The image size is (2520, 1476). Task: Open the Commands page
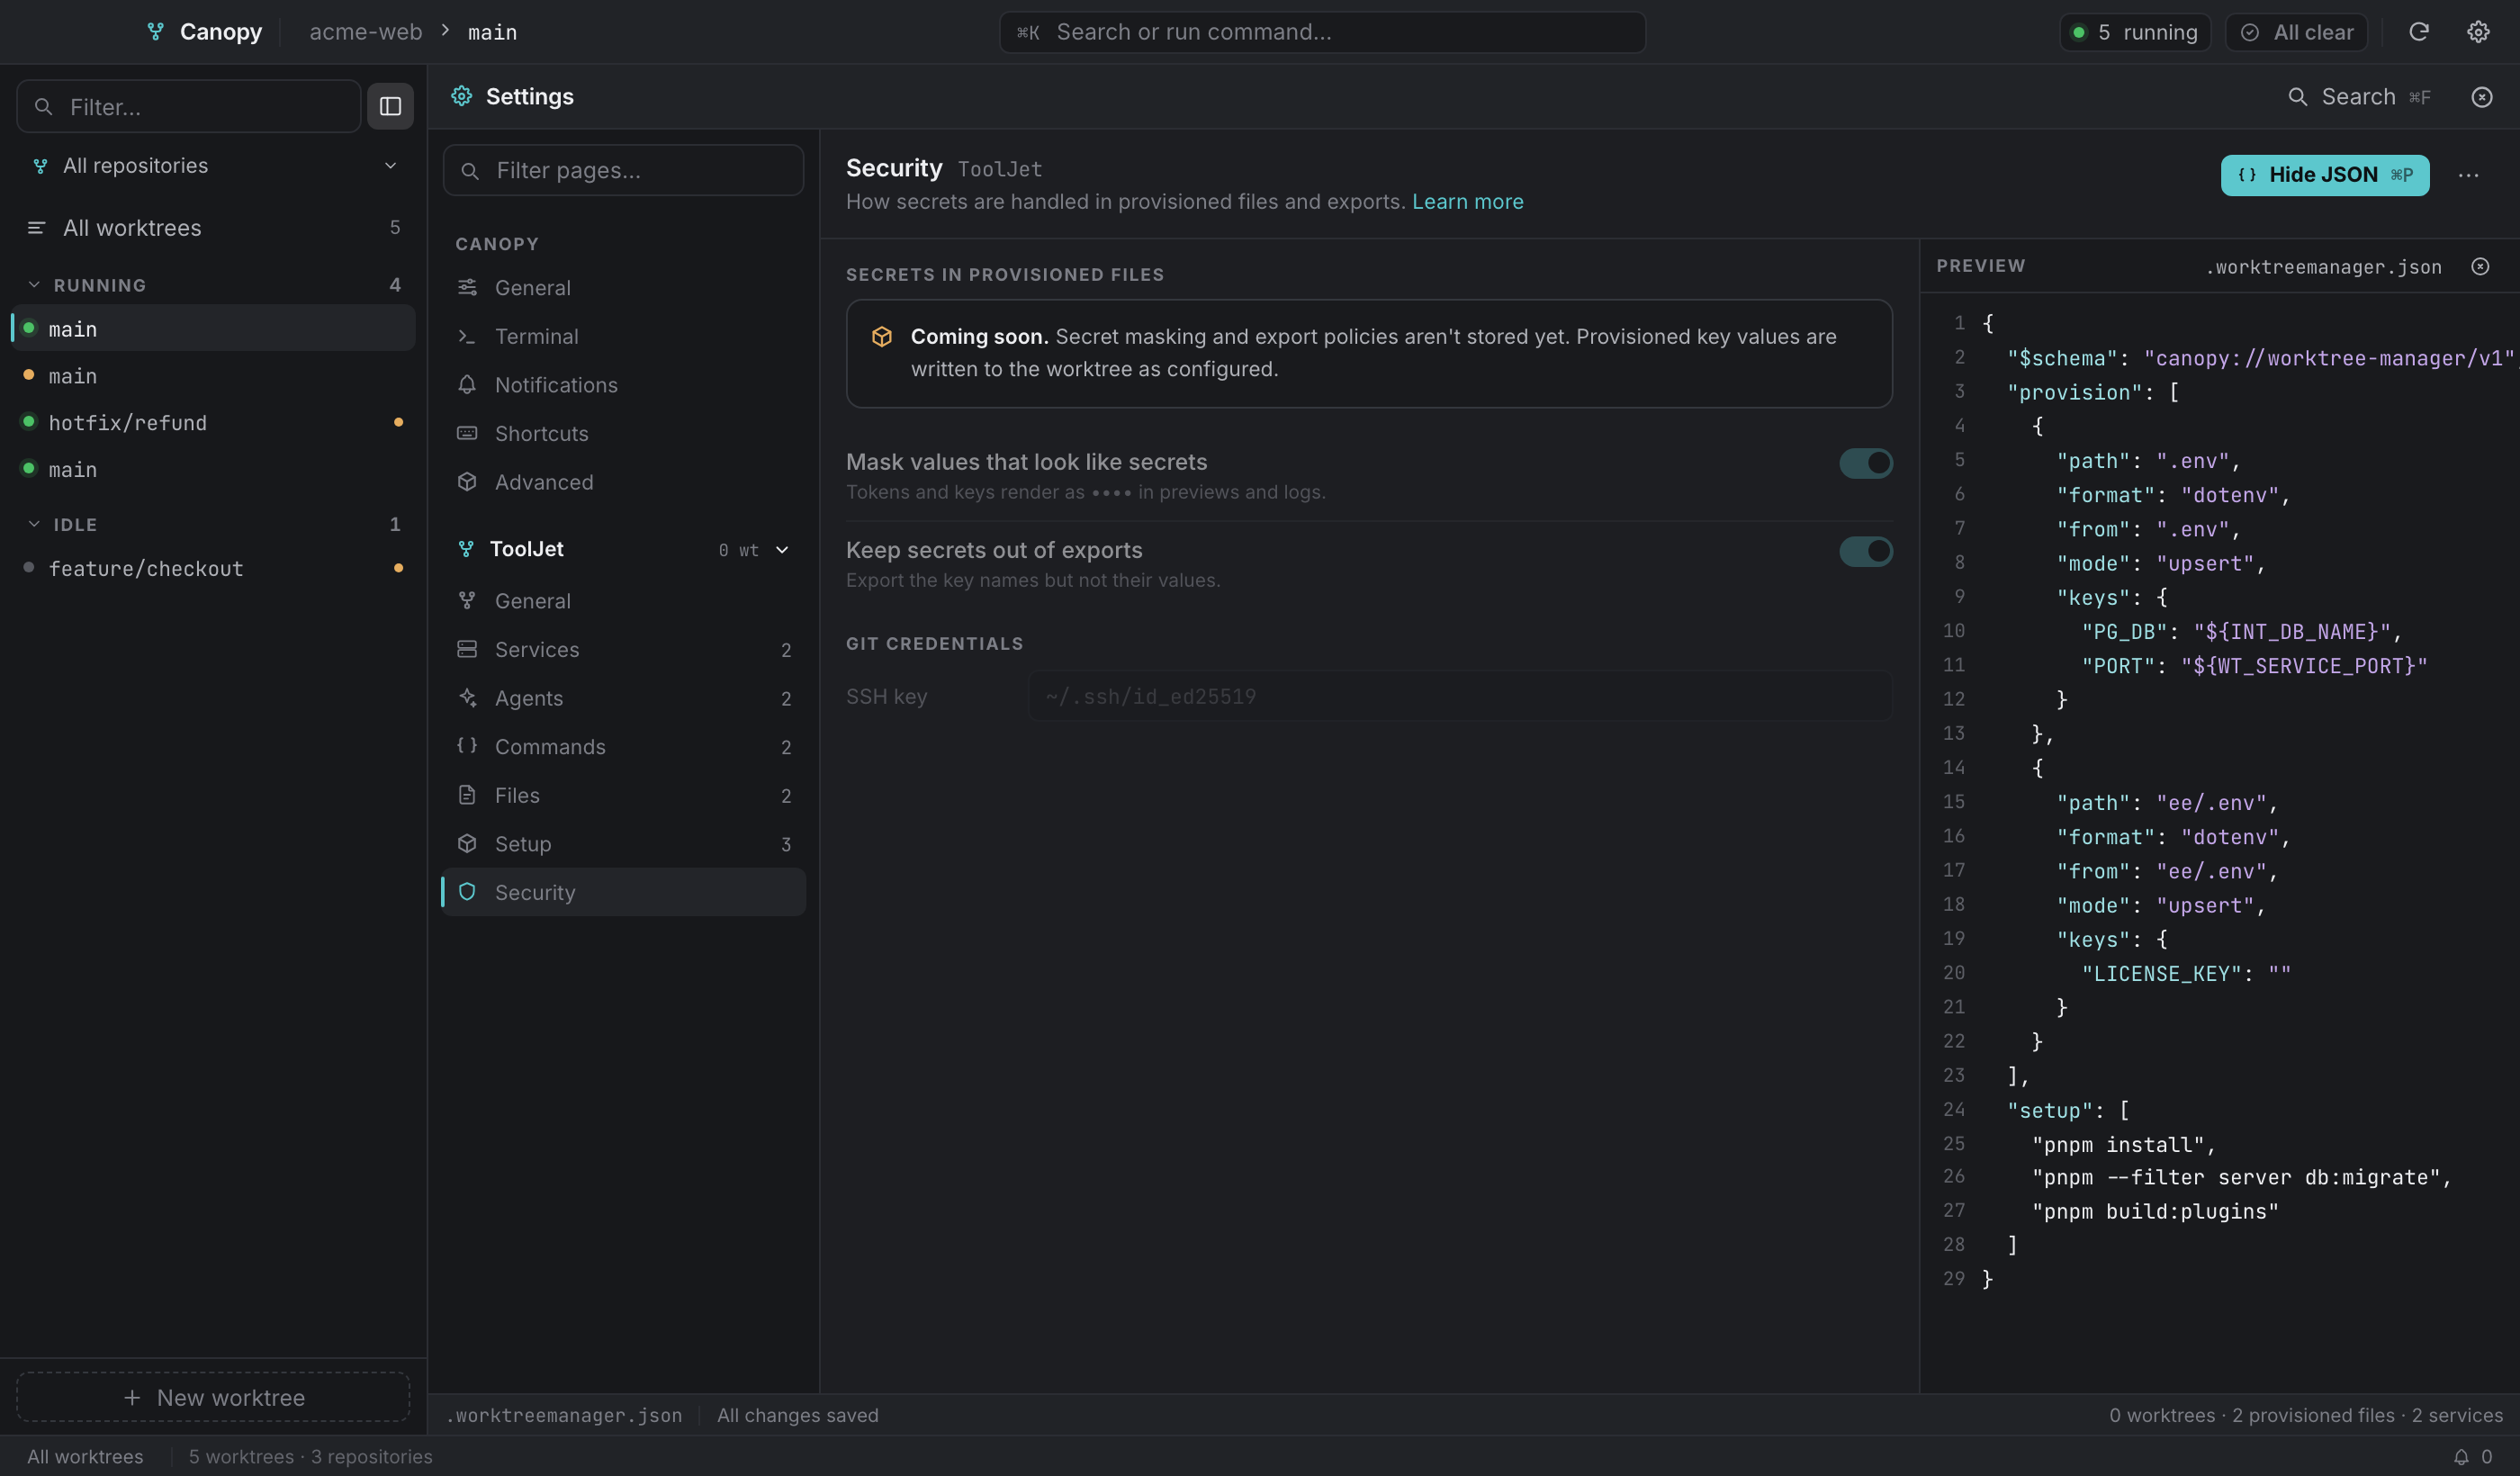coord(623,747)
